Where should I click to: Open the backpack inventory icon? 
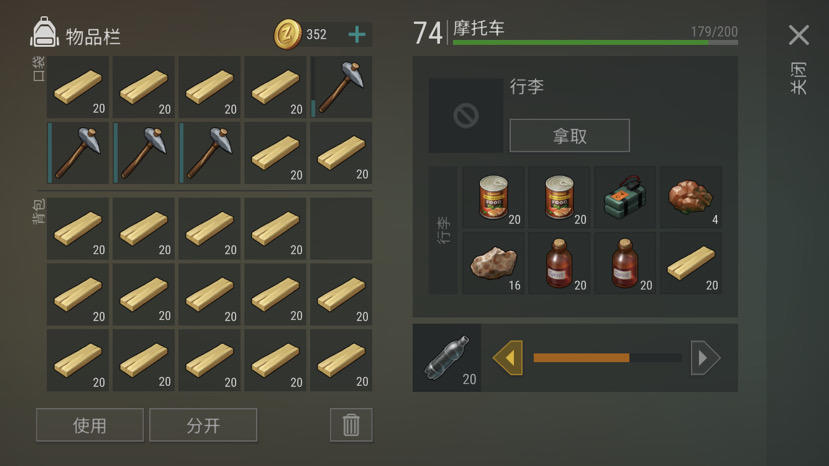[x=44, y=32]
